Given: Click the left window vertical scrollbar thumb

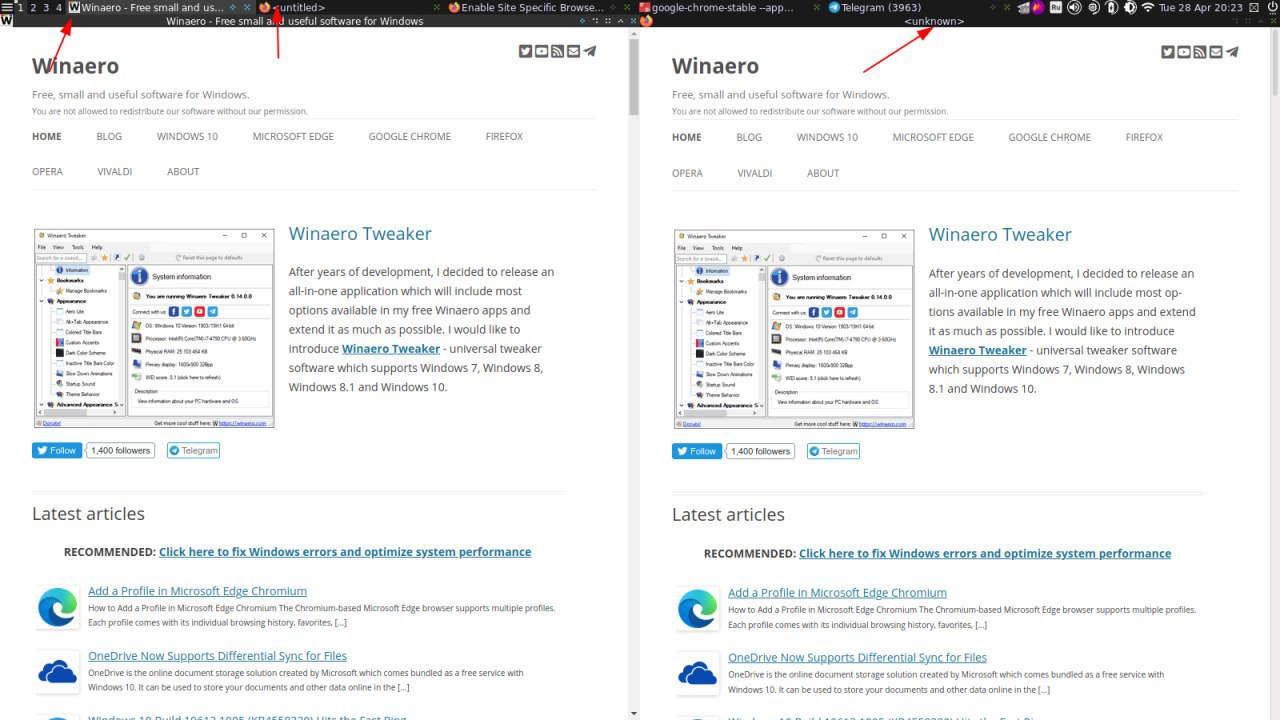Looking at the screenshot, I should pos(633,76).
